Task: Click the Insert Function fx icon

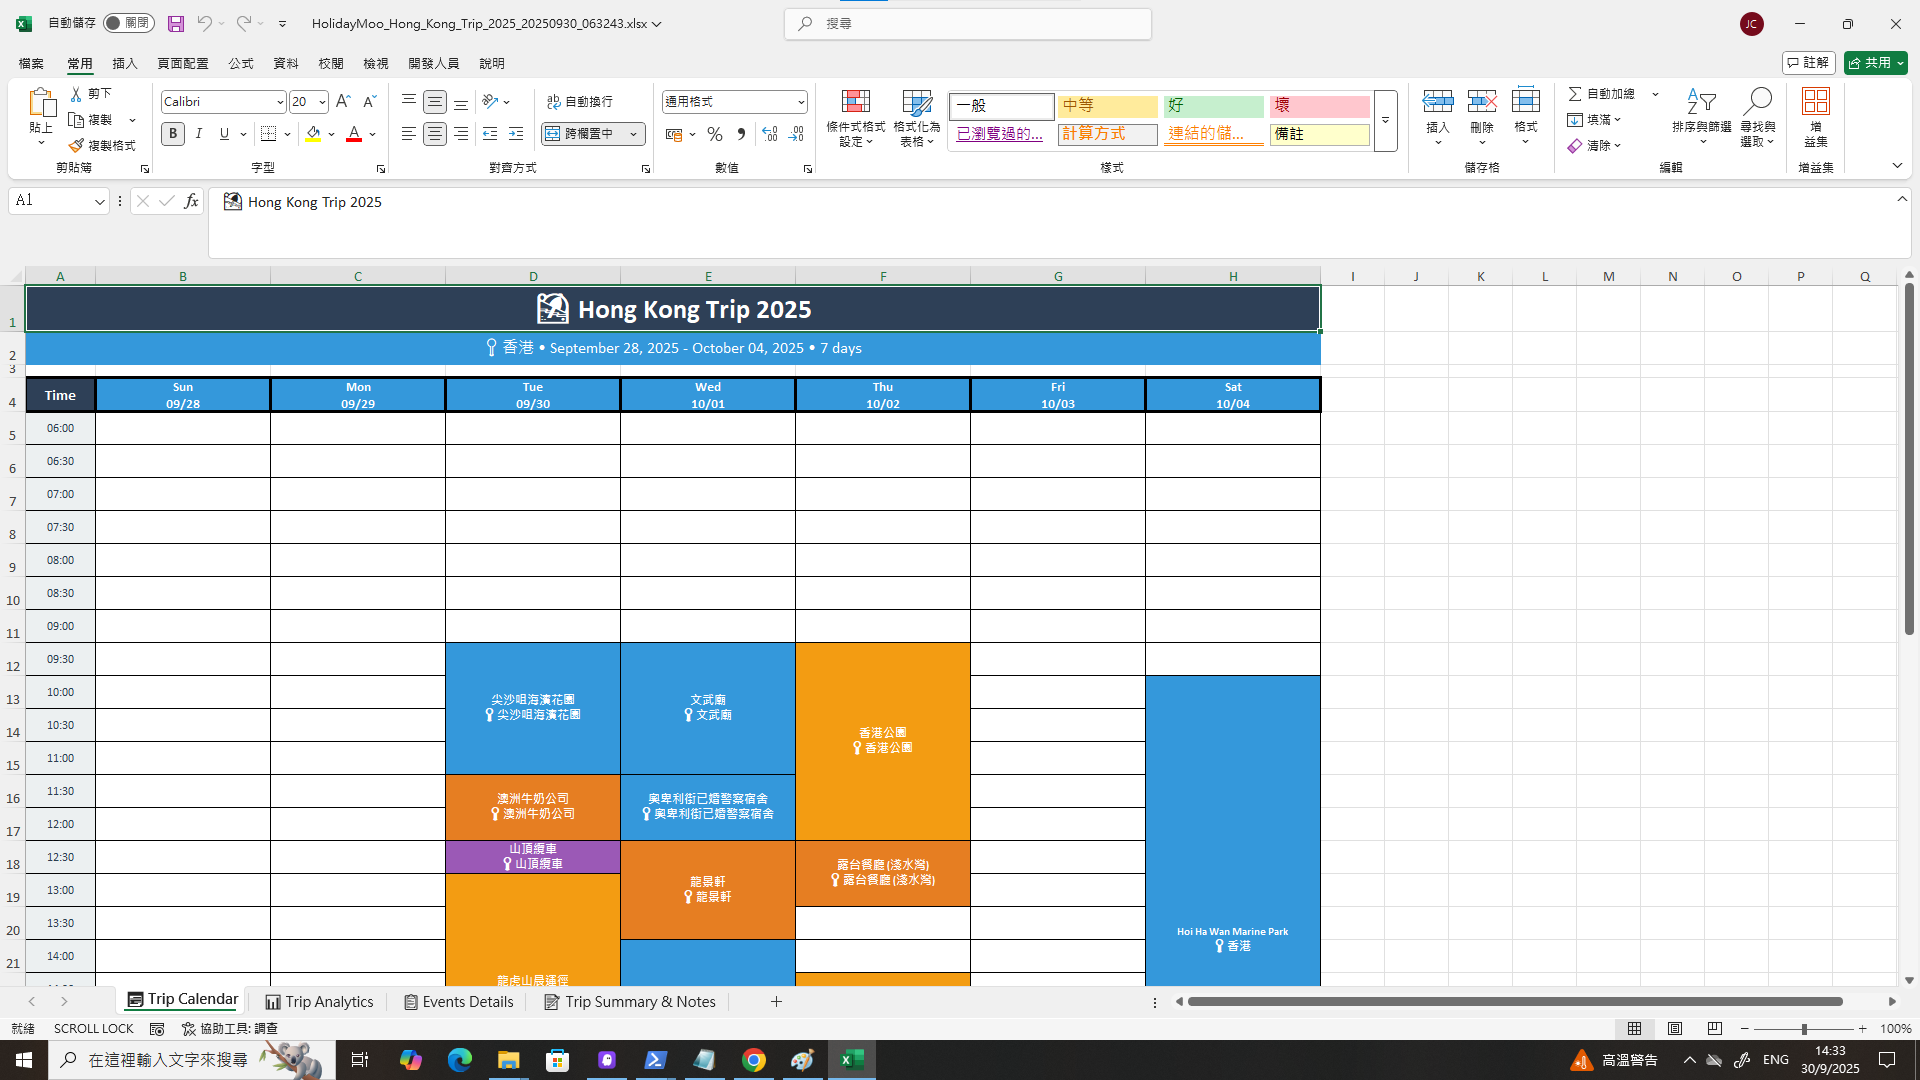Action: click(191, 201)
